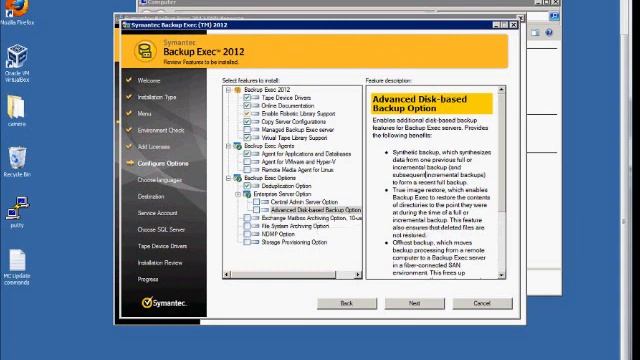Select Enable Robotic Library Support row text
Screen dimensions: 640x360
298,114
